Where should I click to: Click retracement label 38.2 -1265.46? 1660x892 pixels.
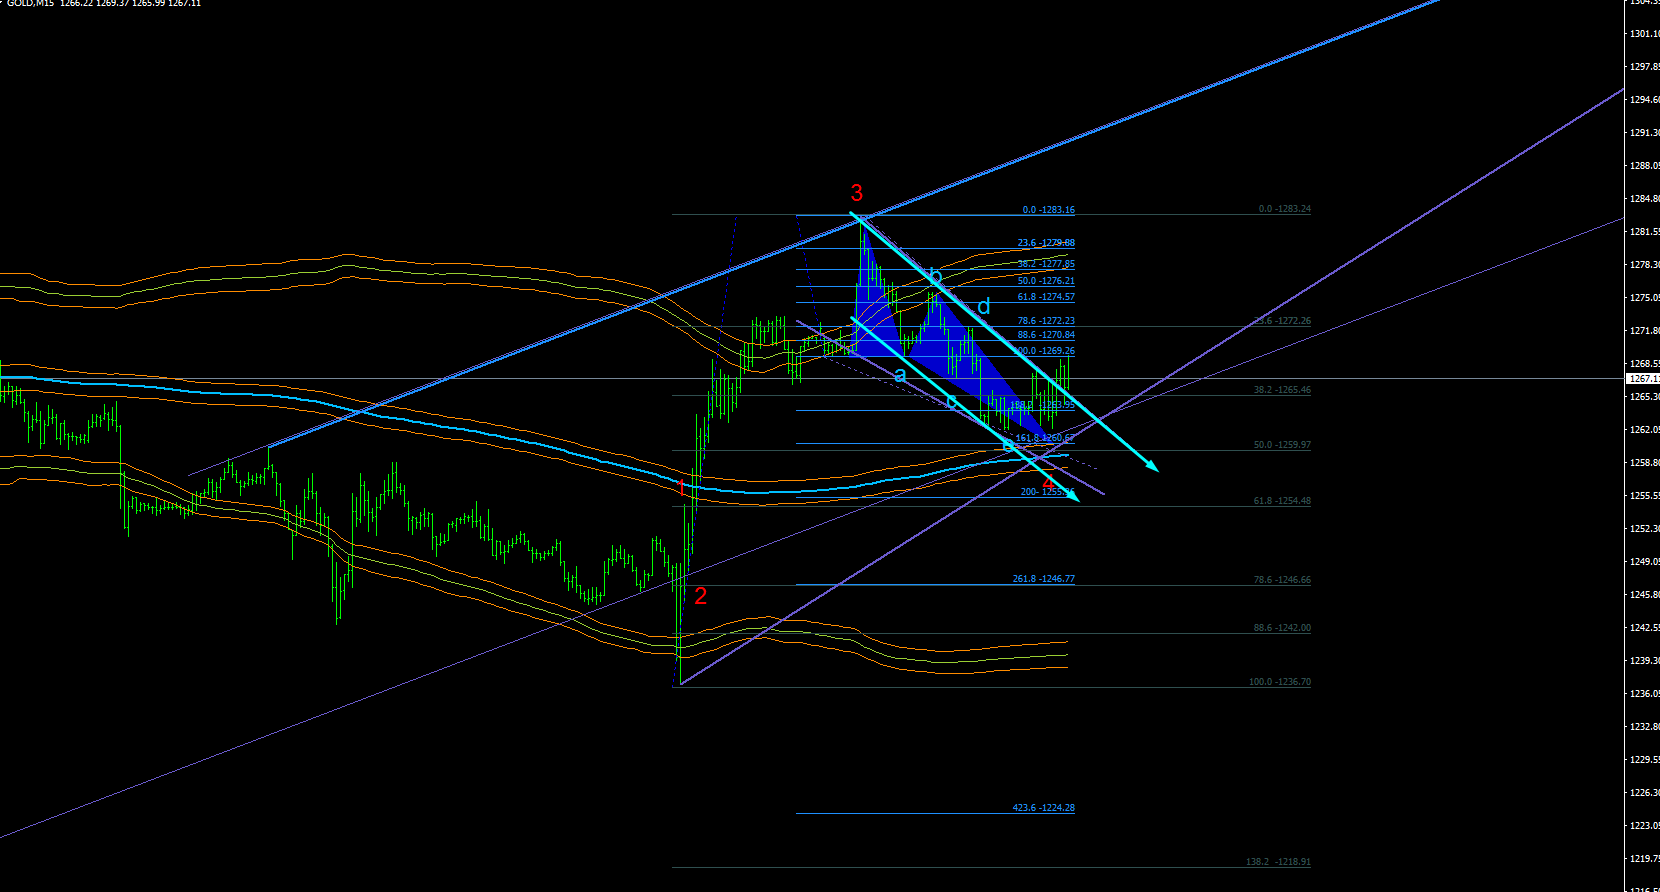pyautogui.click(x=1282, y=390)
